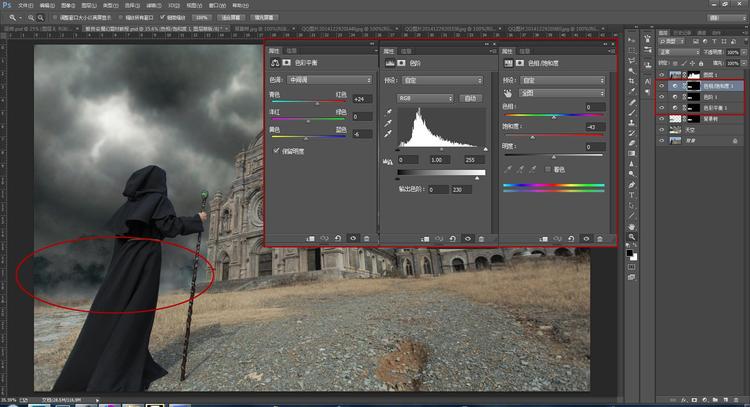Open the 窗口(W) menu
Image resolution: width=750 pixels, height=407 pixels.
click(217, 6)
